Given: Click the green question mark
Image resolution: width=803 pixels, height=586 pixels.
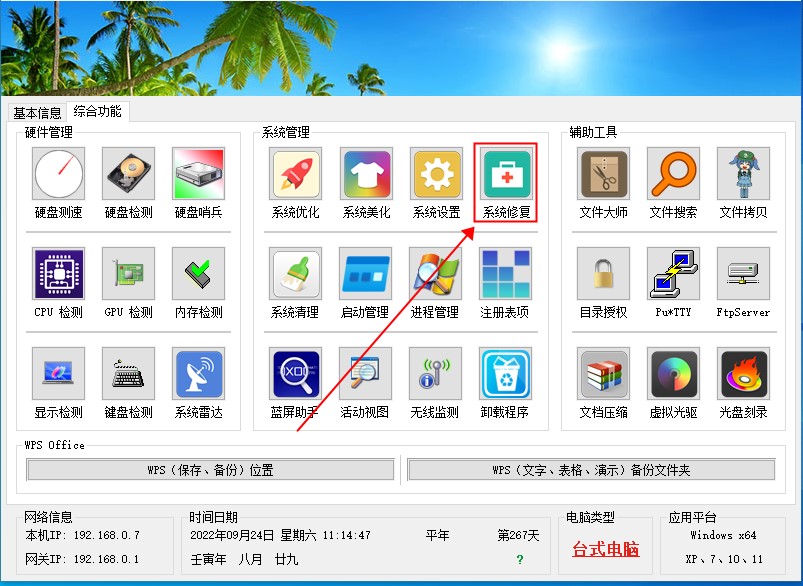Looking at the screenshot, I should click(519, 559).
